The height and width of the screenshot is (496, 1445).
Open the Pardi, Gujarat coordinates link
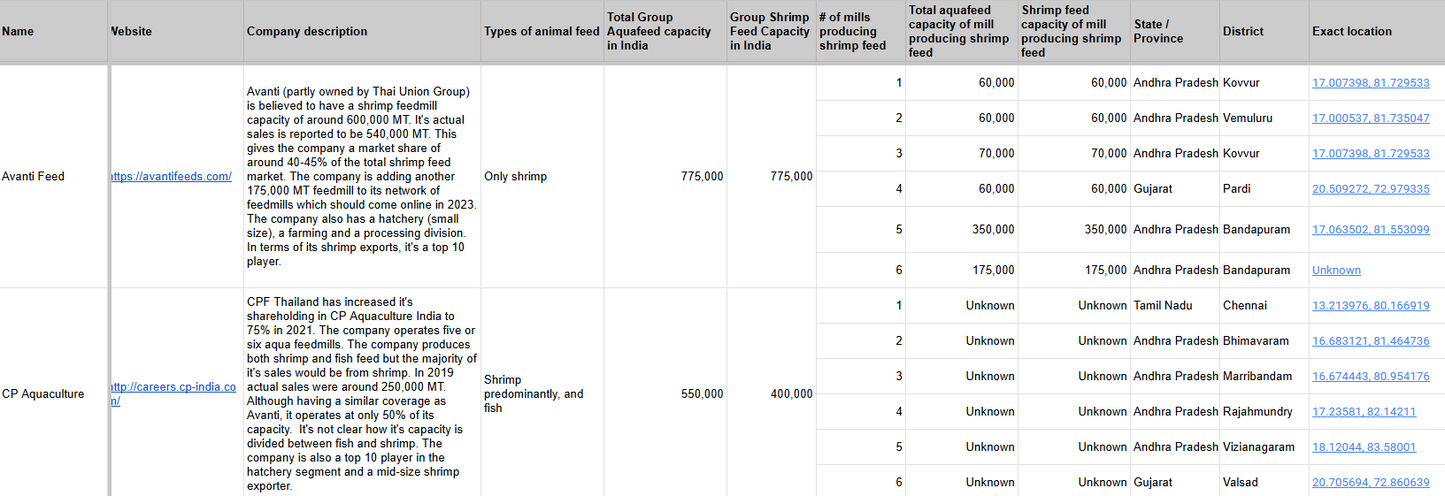(1370, 189)
